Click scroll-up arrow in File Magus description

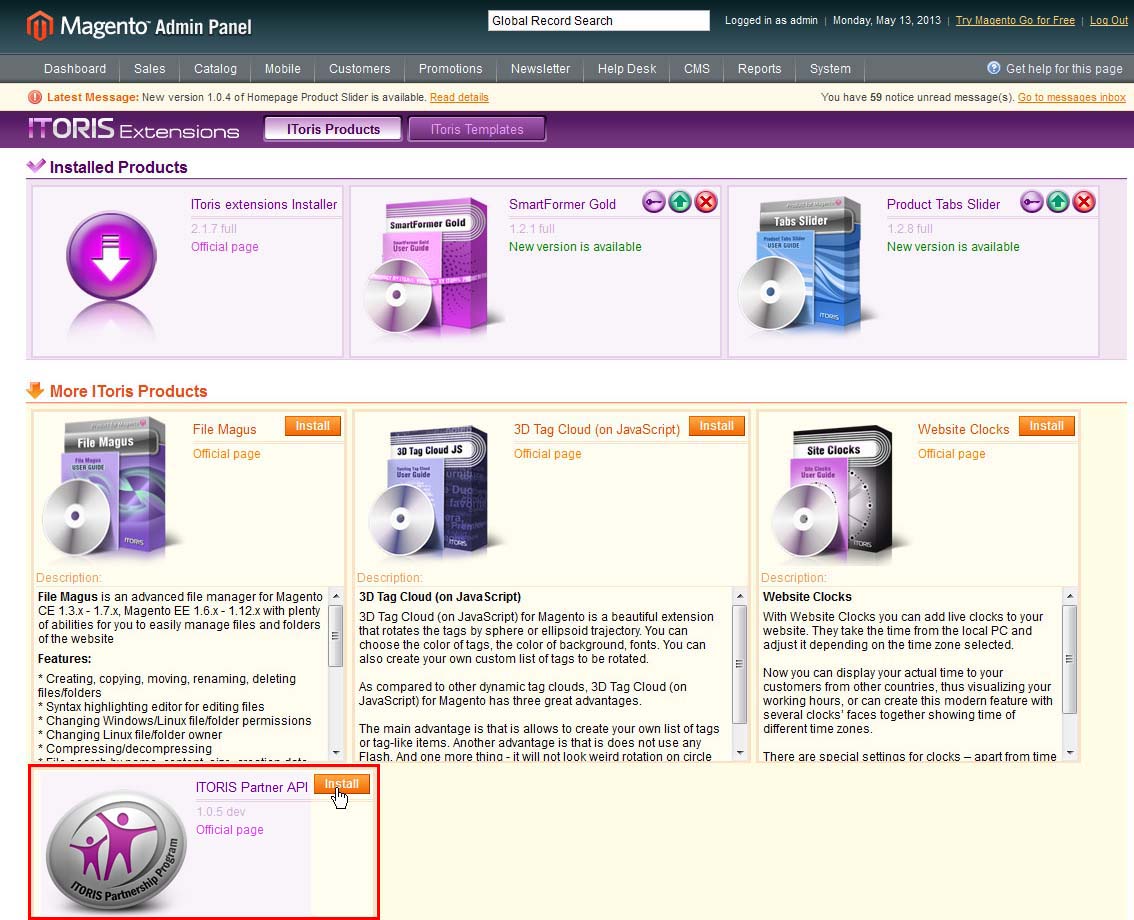(x=336, y=596)
